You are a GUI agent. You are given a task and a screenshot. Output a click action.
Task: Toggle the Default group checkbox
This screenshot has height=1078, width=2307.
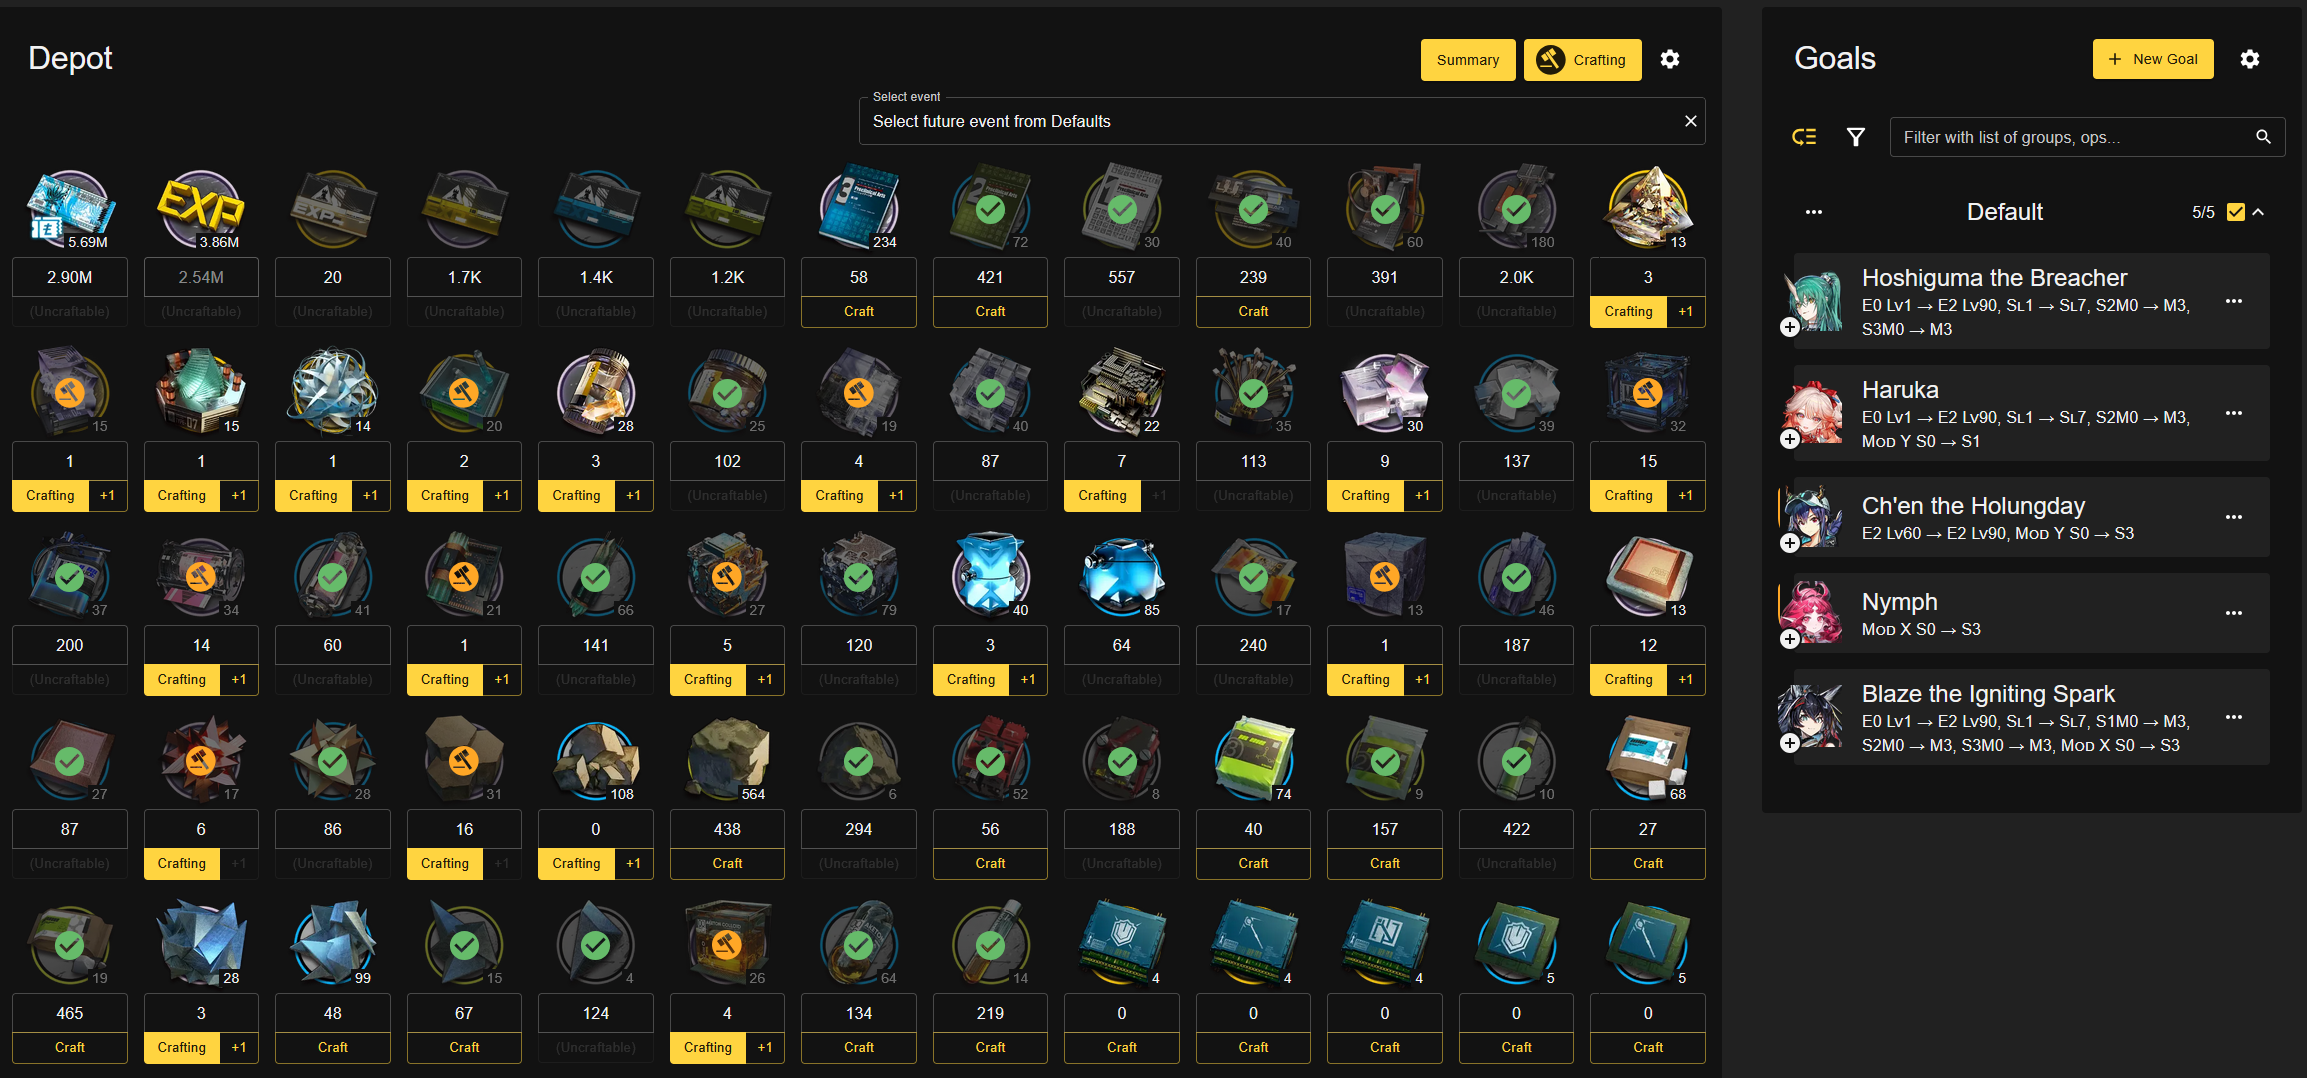[x=2236, y=212]
